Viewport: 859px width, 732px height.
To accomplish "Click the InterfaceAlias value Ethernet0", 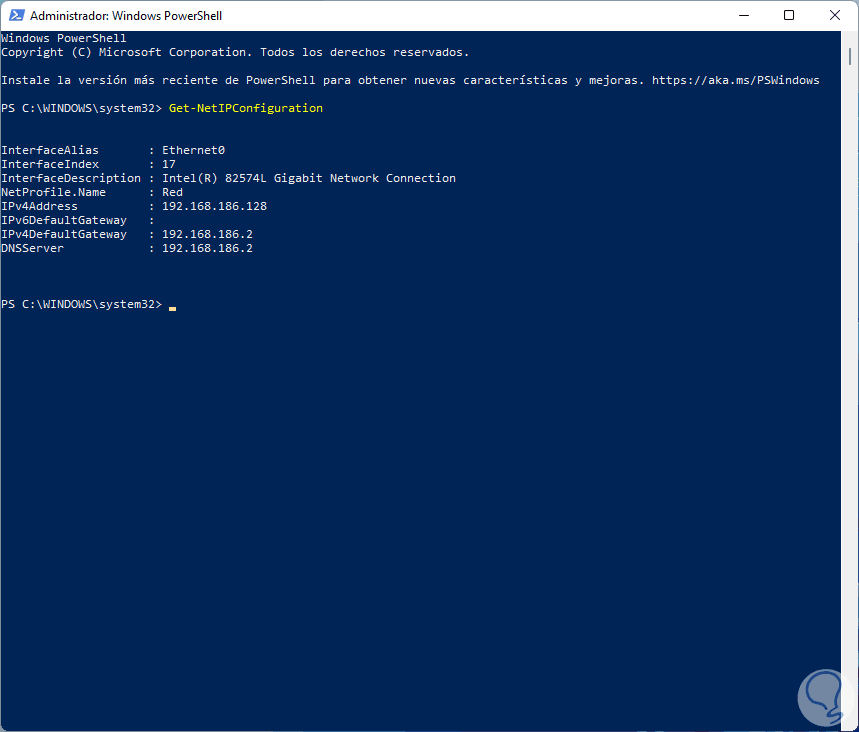I will [193, 150].
